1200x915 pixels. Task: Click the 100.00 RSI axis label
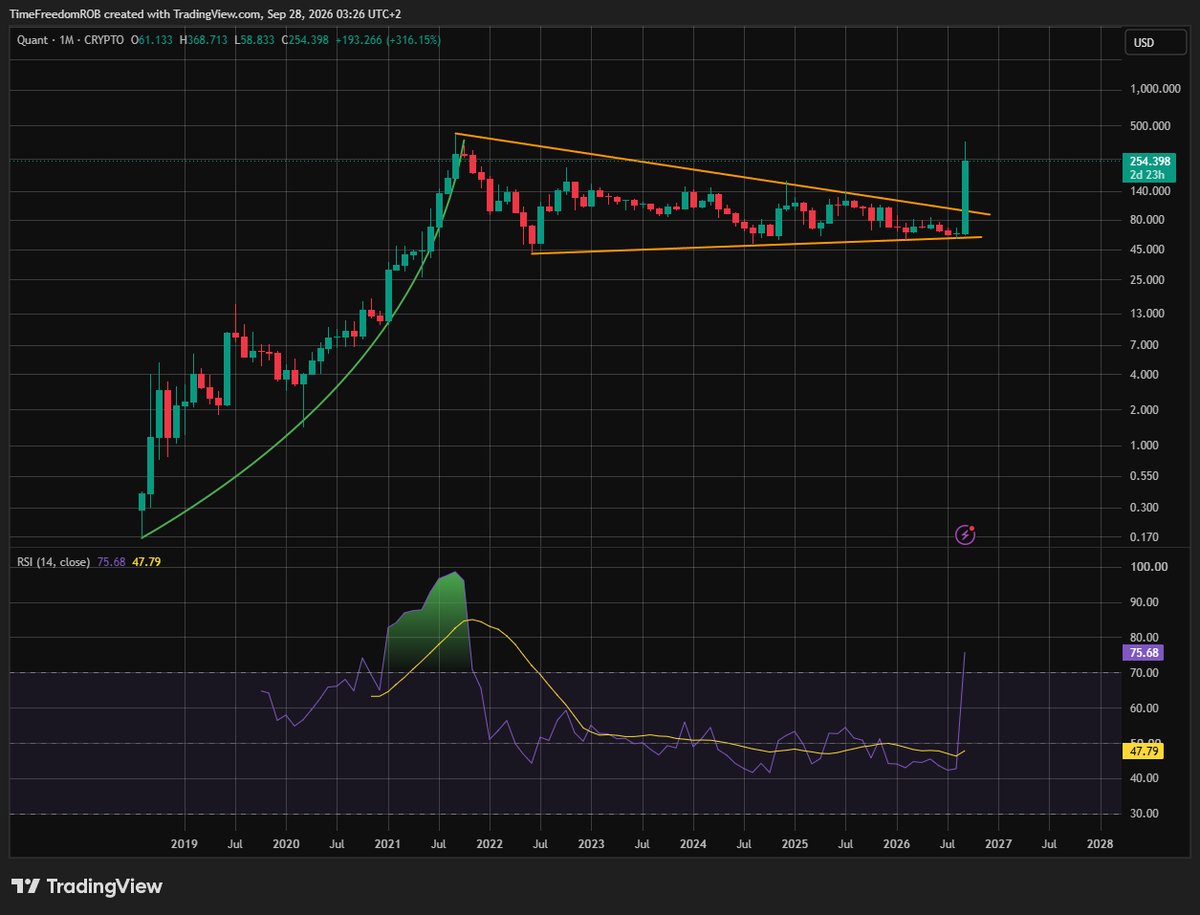pyautogui.click(x=1147, y=567)
